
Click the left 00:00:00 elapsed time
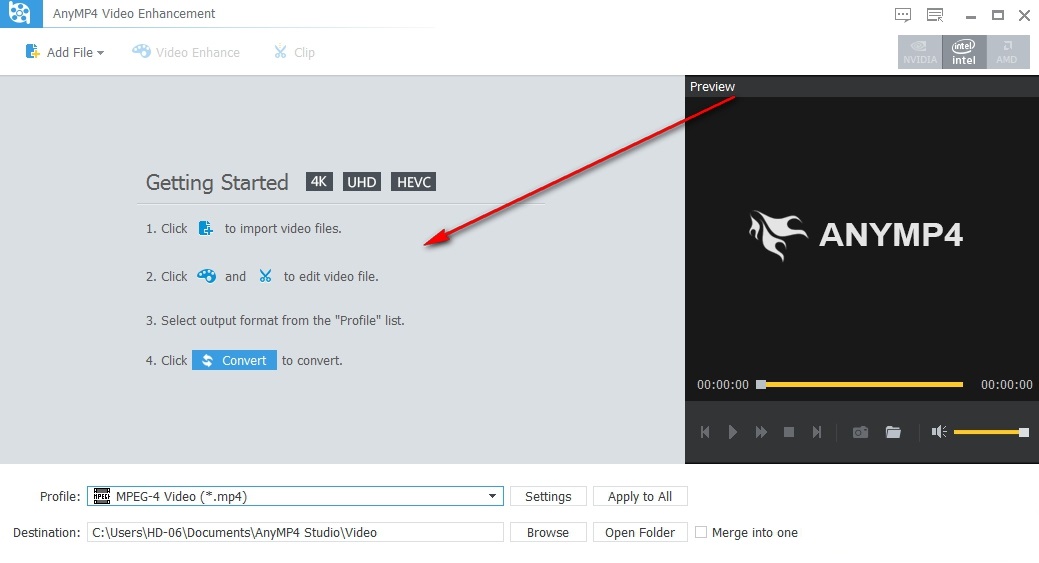tap(723, 385)
